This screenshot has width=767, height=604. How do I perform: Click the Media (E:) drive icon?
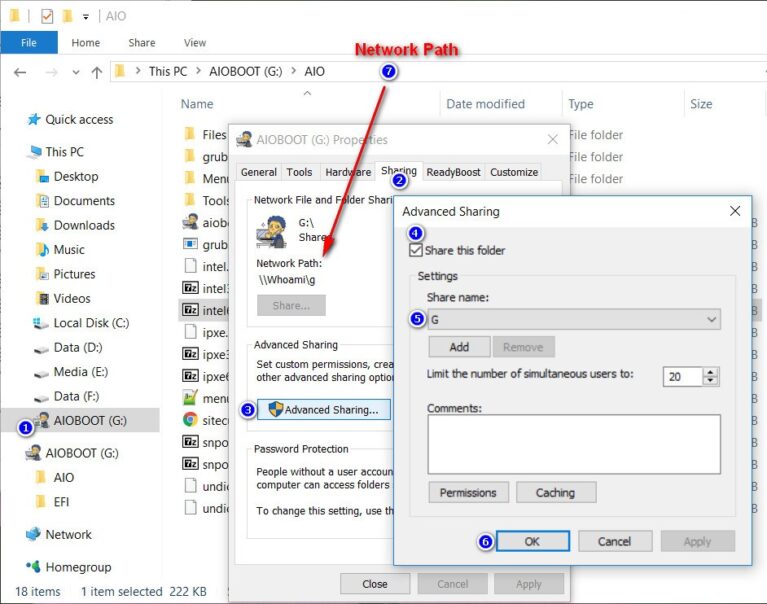click(x=41, y=373)
